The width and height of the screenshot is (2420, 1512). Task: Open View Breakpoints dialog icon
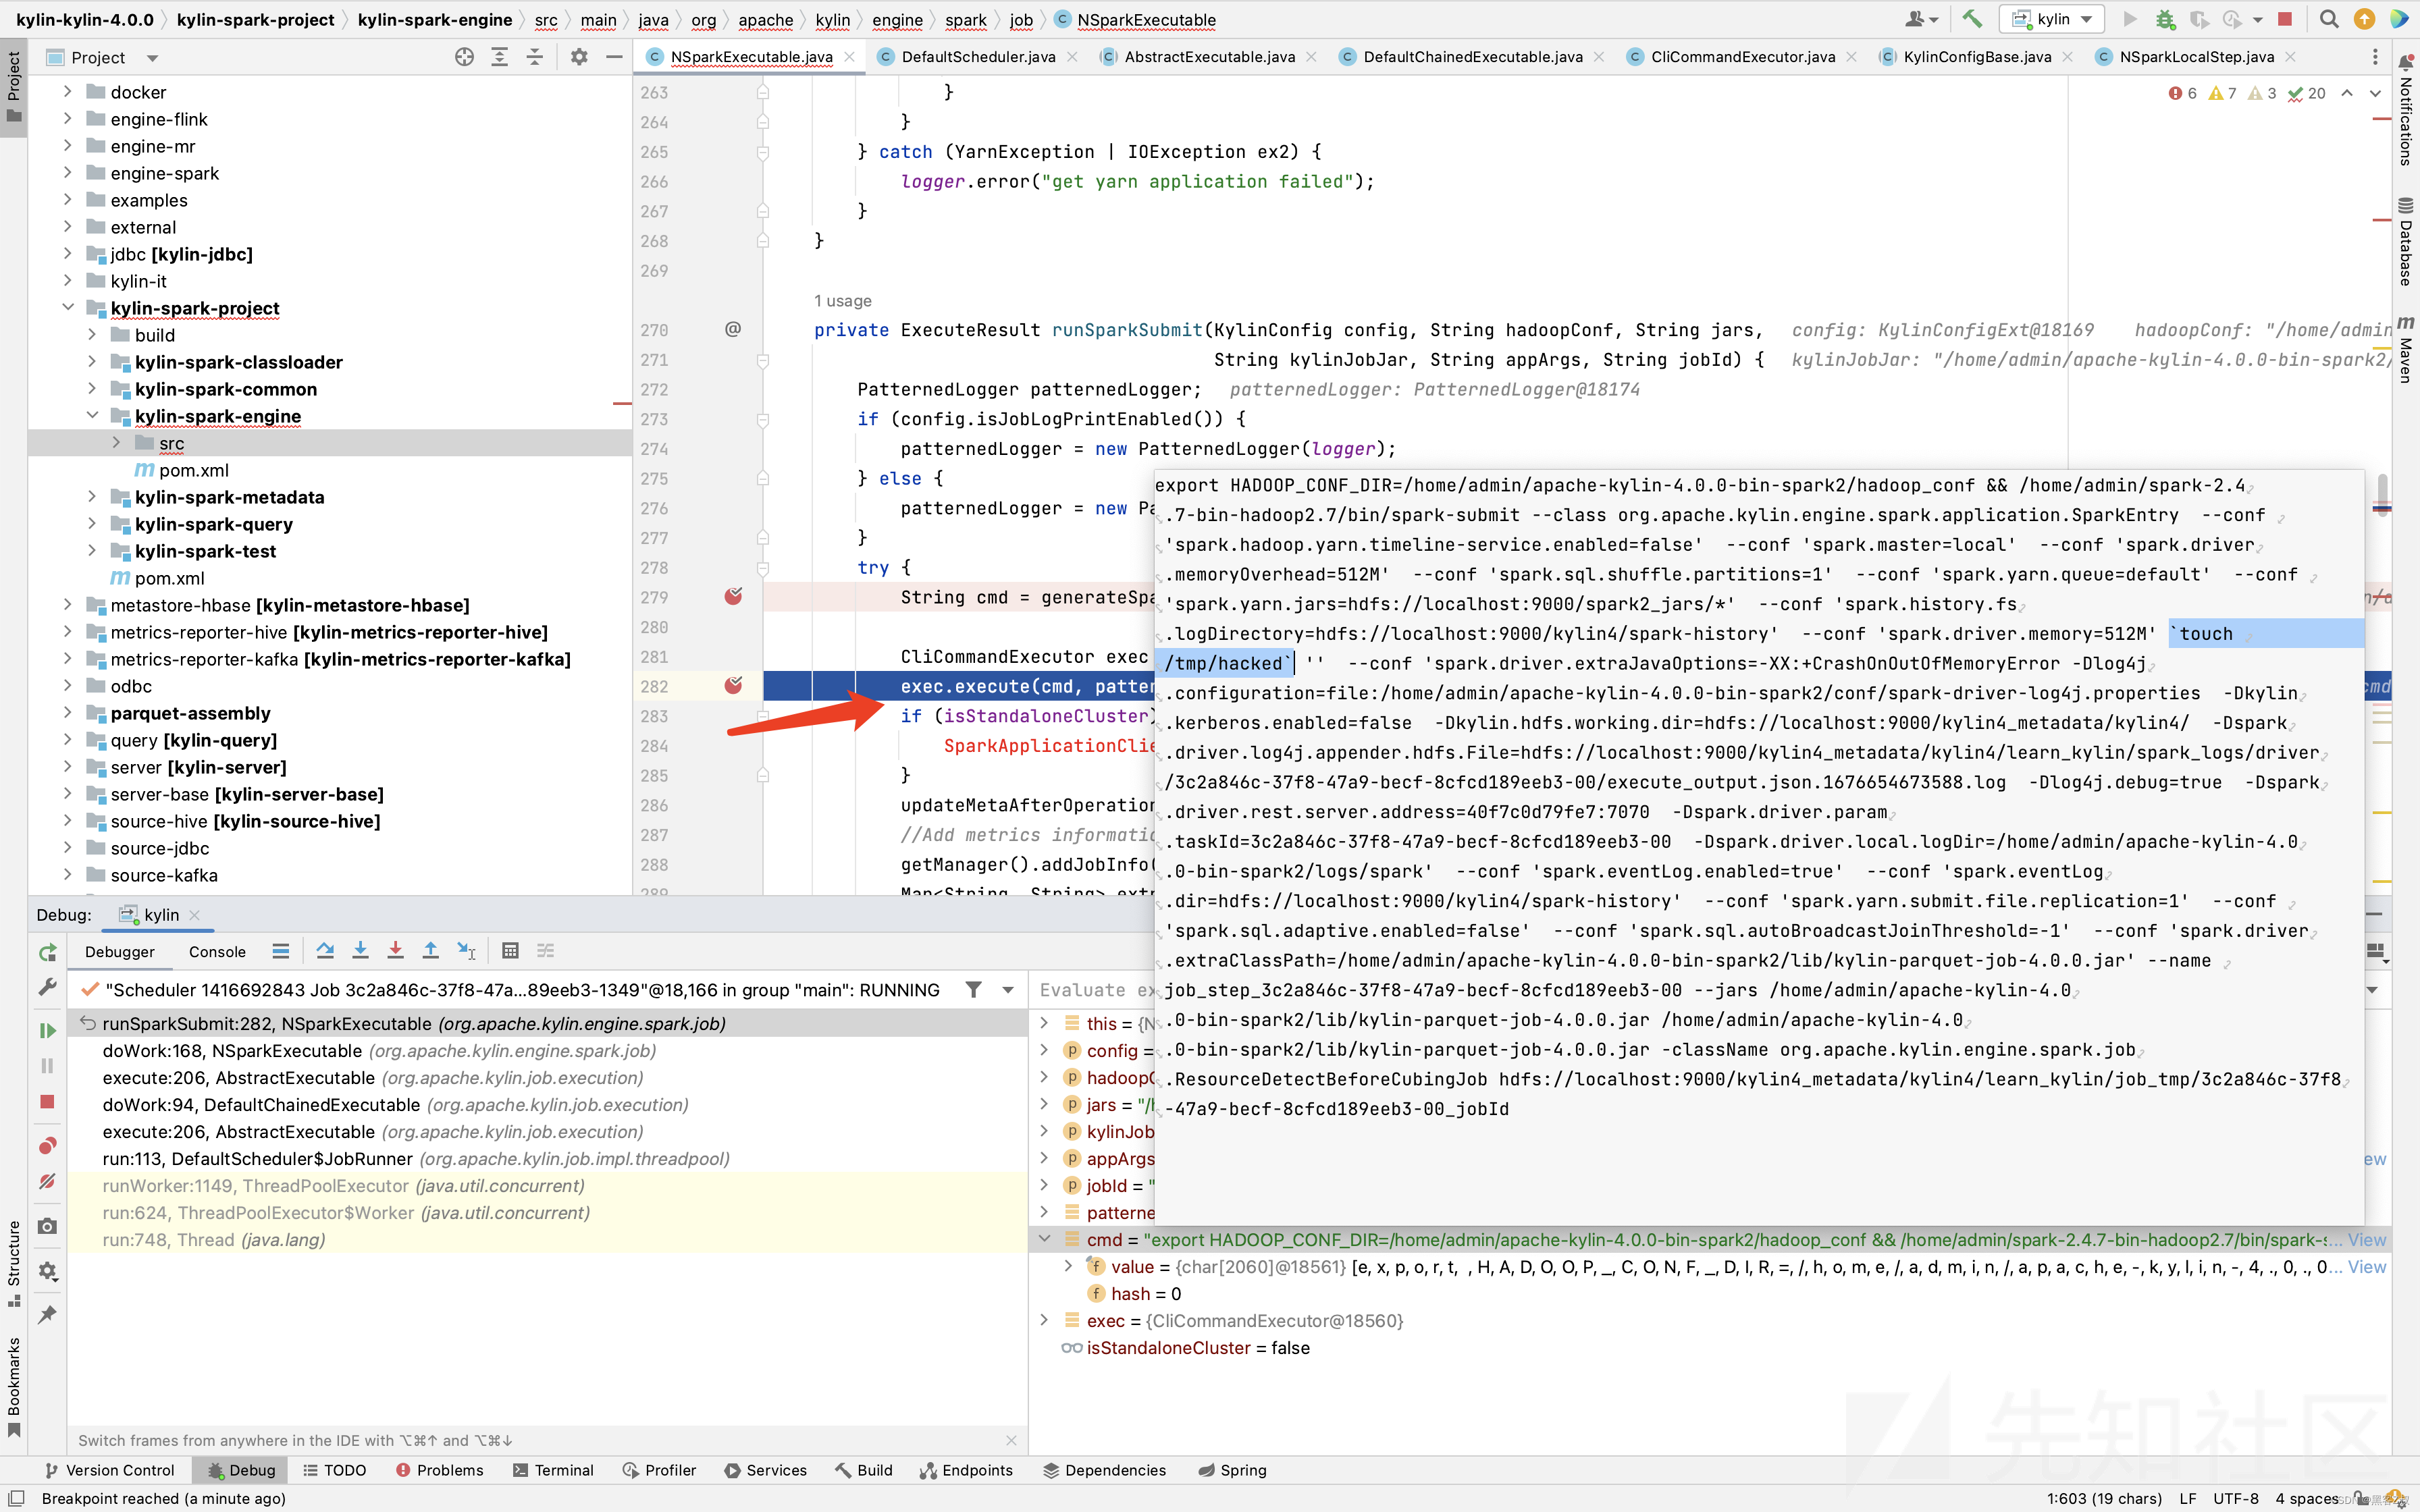coord(46,1146)
